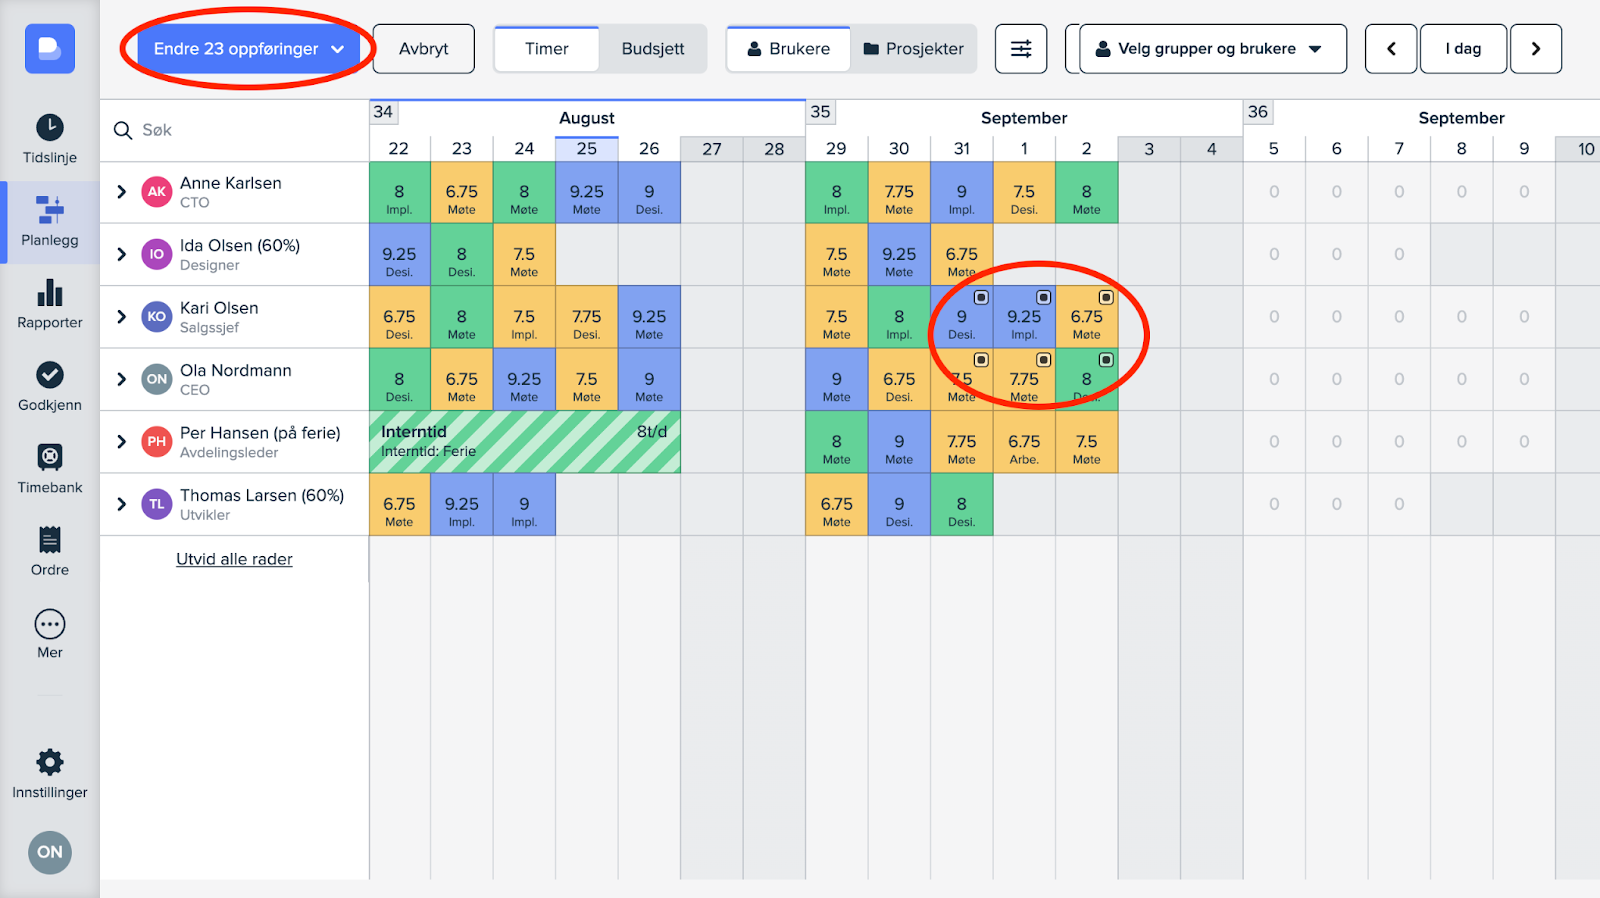The height and width of the screenshot is (898, 1600).
Task: Switch to the Budsjett tab
Action: (652, 49)
